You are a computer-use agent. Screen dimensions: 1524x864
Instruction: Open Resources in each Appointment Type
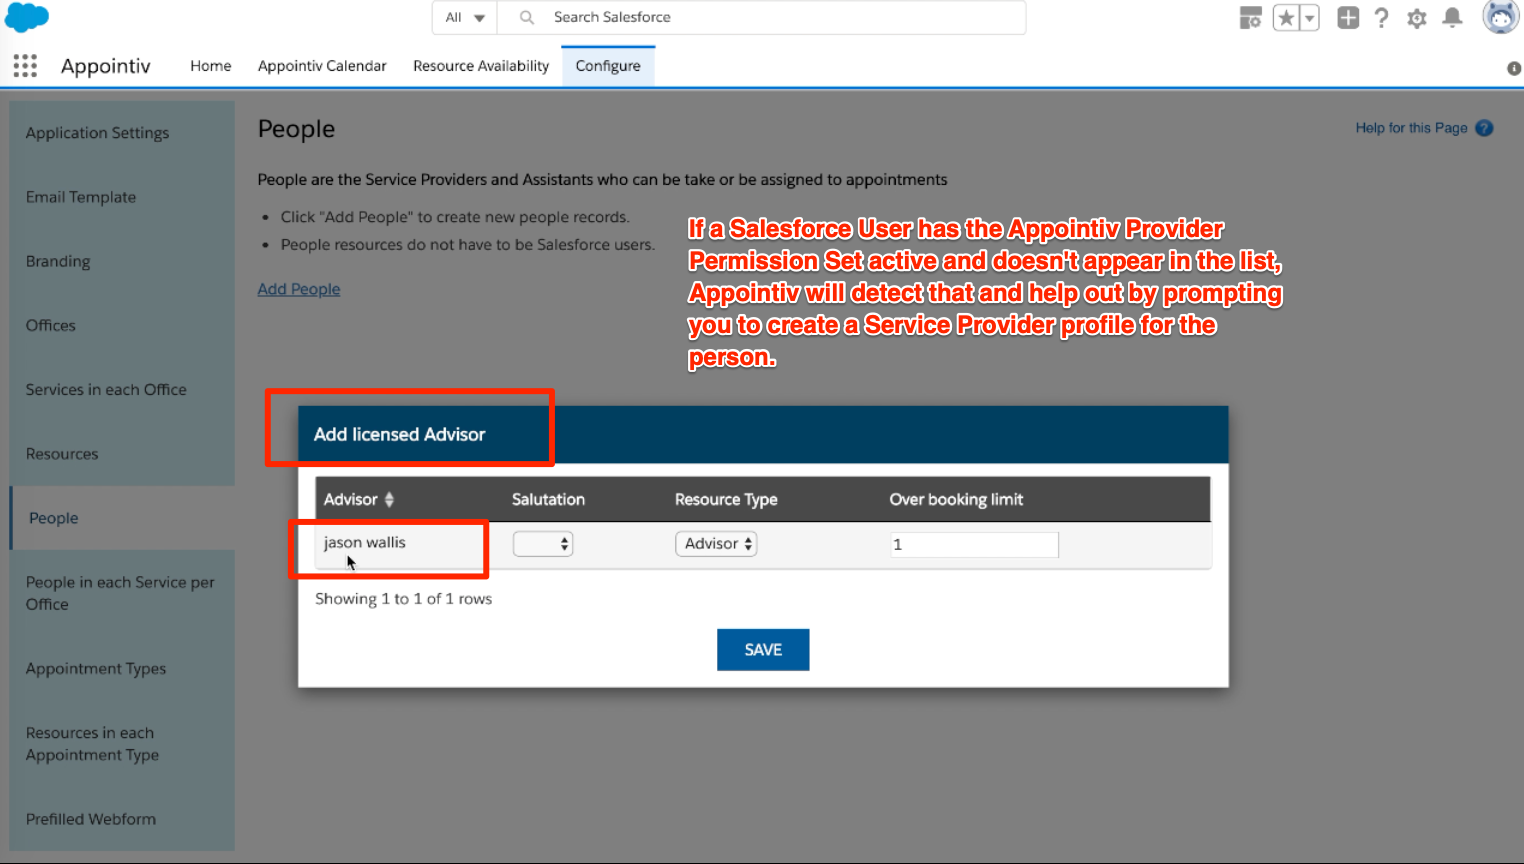[122, 744]
